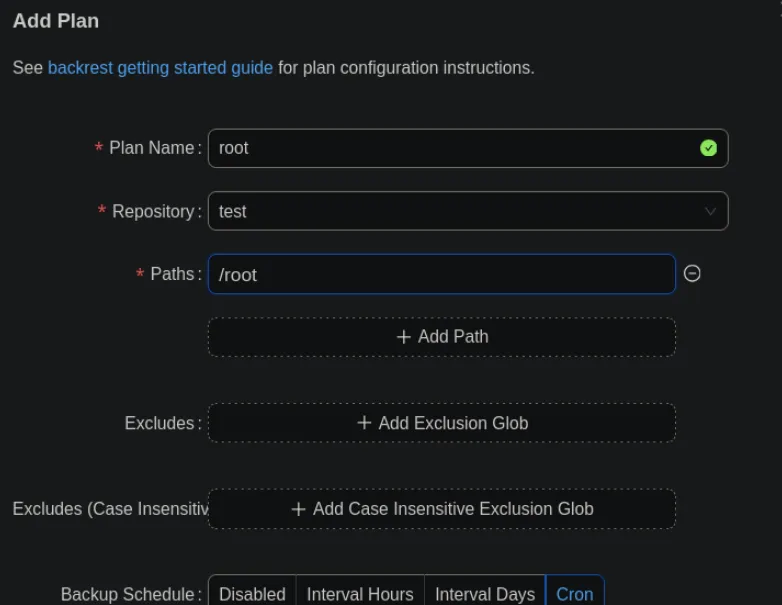782x605 pixels.
Task: Click green checkmark in Plan Name field
Action: [x=708, y=148]
